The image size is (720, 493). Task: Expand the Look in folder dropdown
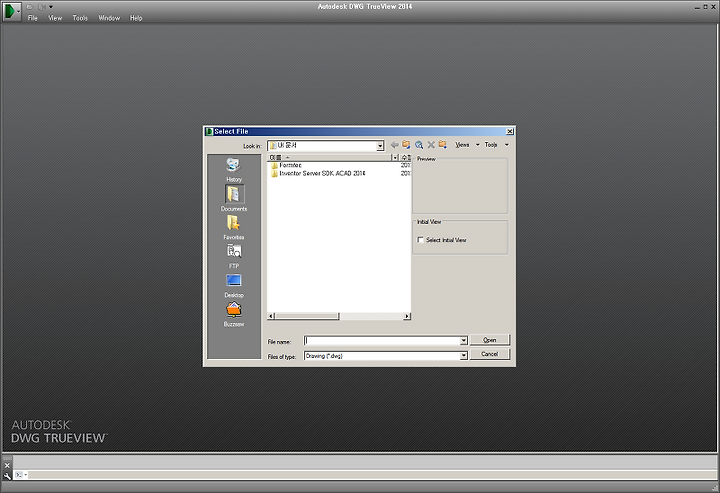click(x=380, y=146)
